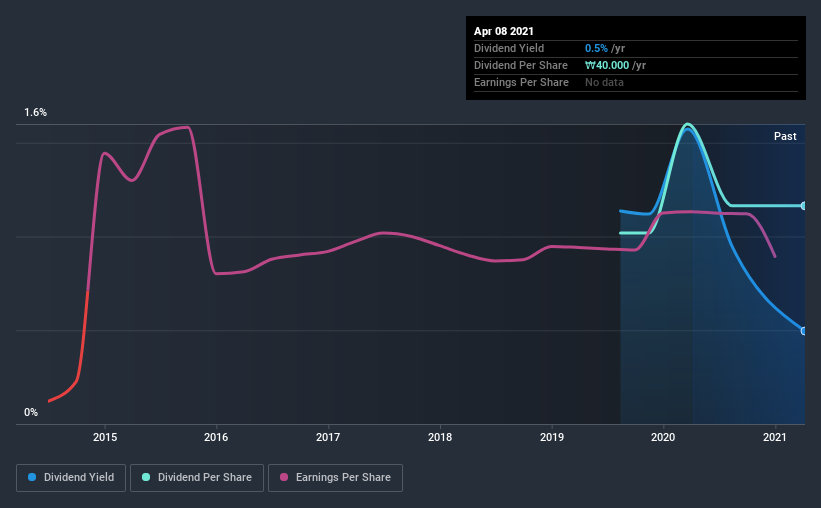Click the pink Earnings Per Share legend dot
This screenshot has width=821, height=508.
[284, 477]
